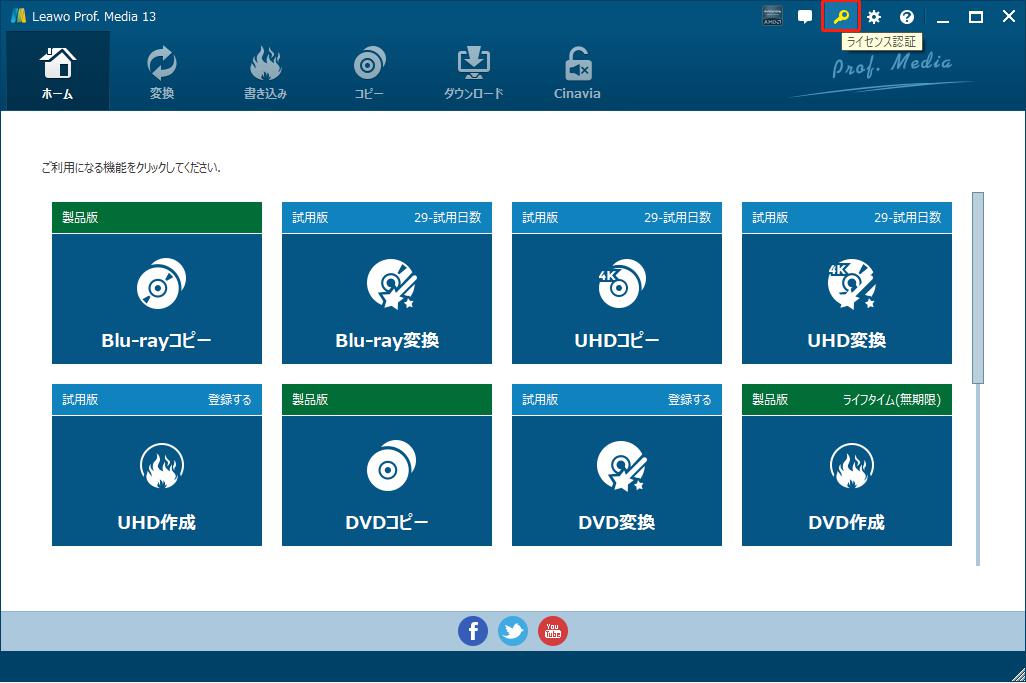Click 試用版 label on the DVD変換 tile

click(540, 399)
